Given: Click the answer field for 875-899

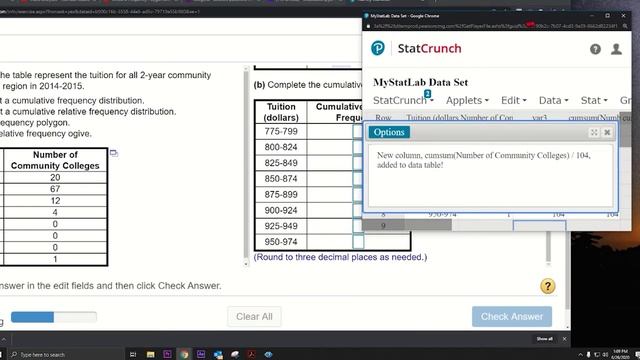Looking at the screenshot, I should tap(358, 194).
